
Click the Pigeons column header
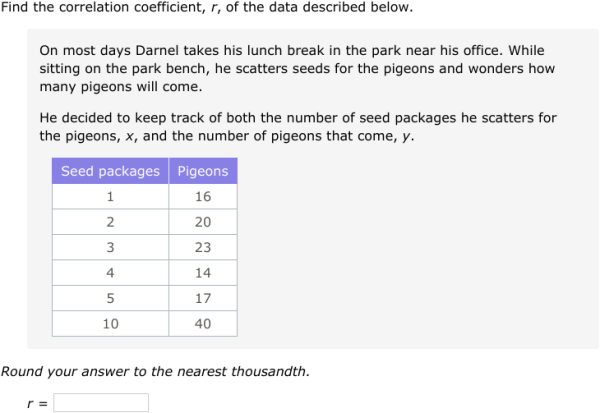tap(203, 171)
